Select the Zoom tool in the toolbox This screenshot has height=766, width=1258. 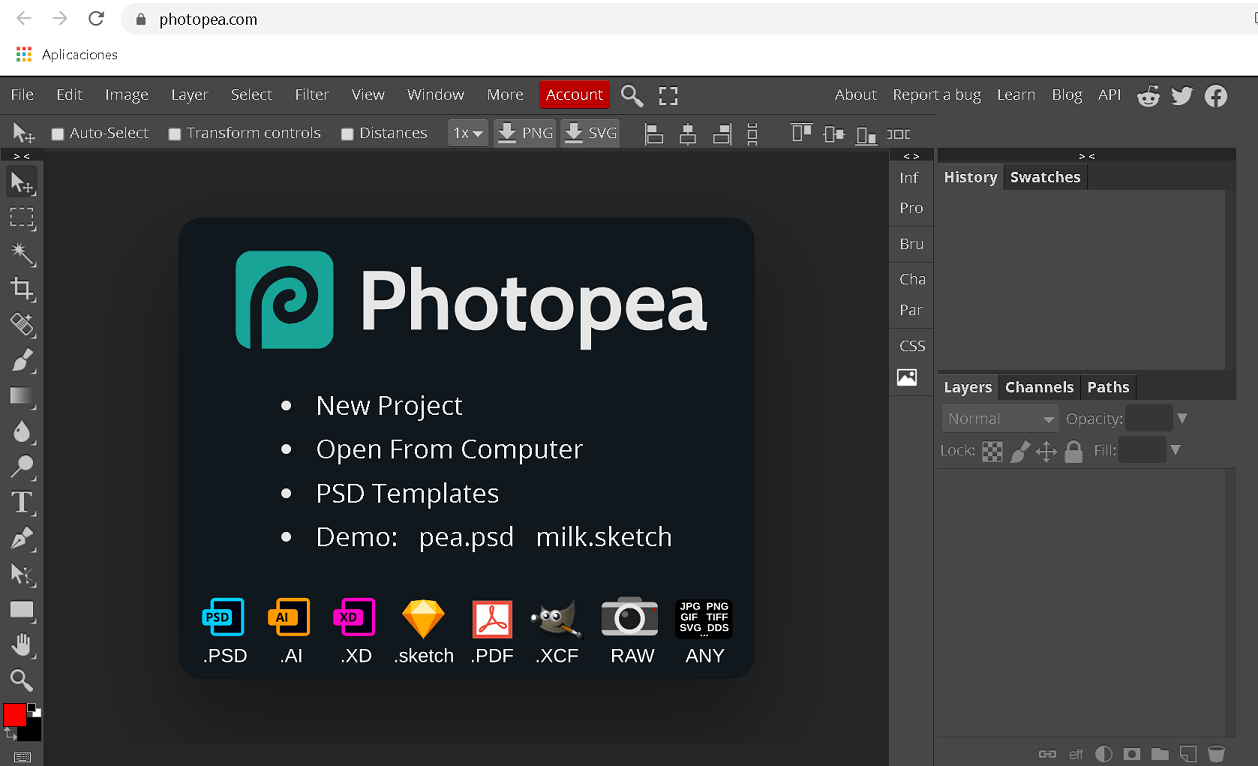pos(22,681)
